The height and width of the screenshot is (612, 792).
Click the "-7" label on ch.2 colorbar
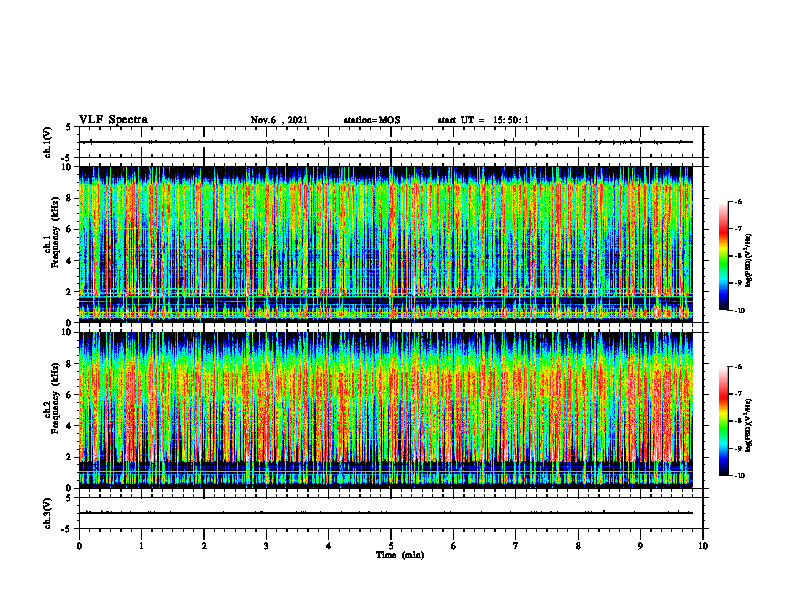pyautogui.click(x=738, y=394)
